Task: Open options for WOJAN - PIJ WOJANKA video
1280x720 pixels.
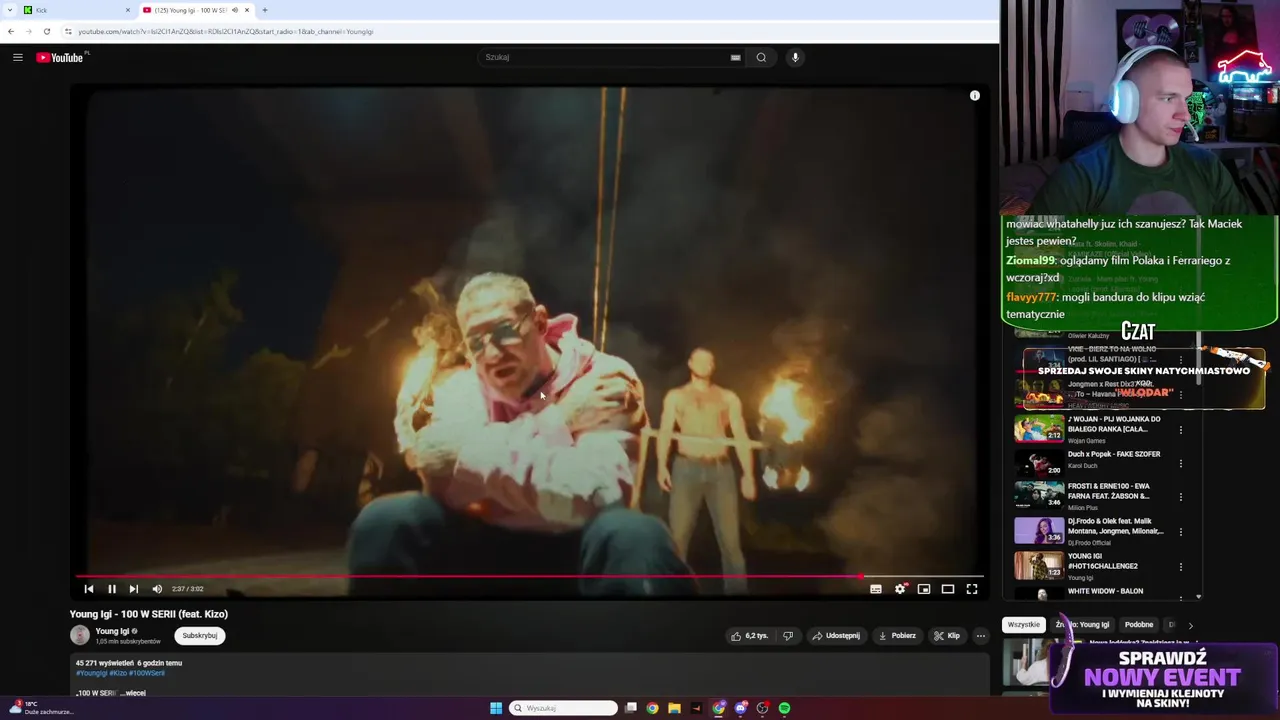Action: (1181, 430)
